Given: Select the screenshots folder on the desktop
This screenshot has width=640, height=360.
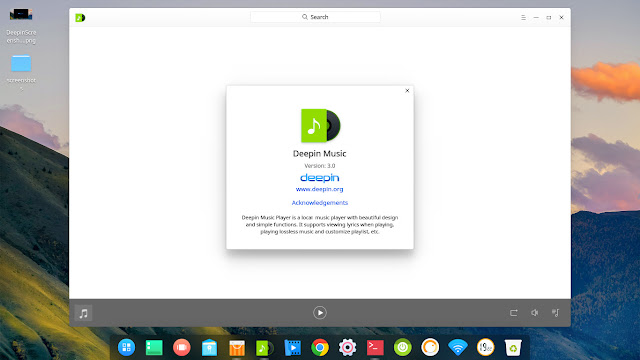Looking at the screenshot, I should coord(21,73).
